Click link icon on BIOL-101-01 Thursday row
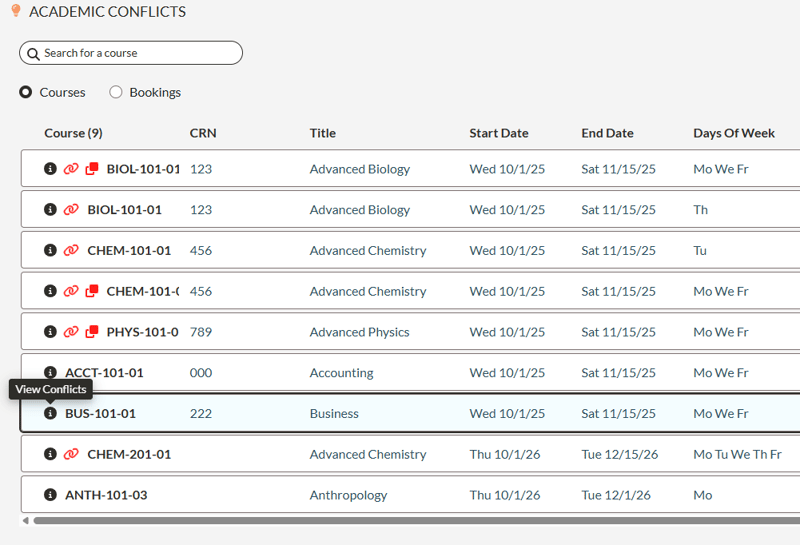The height and width of the screenshot is (545, 800). coord(71,210)
